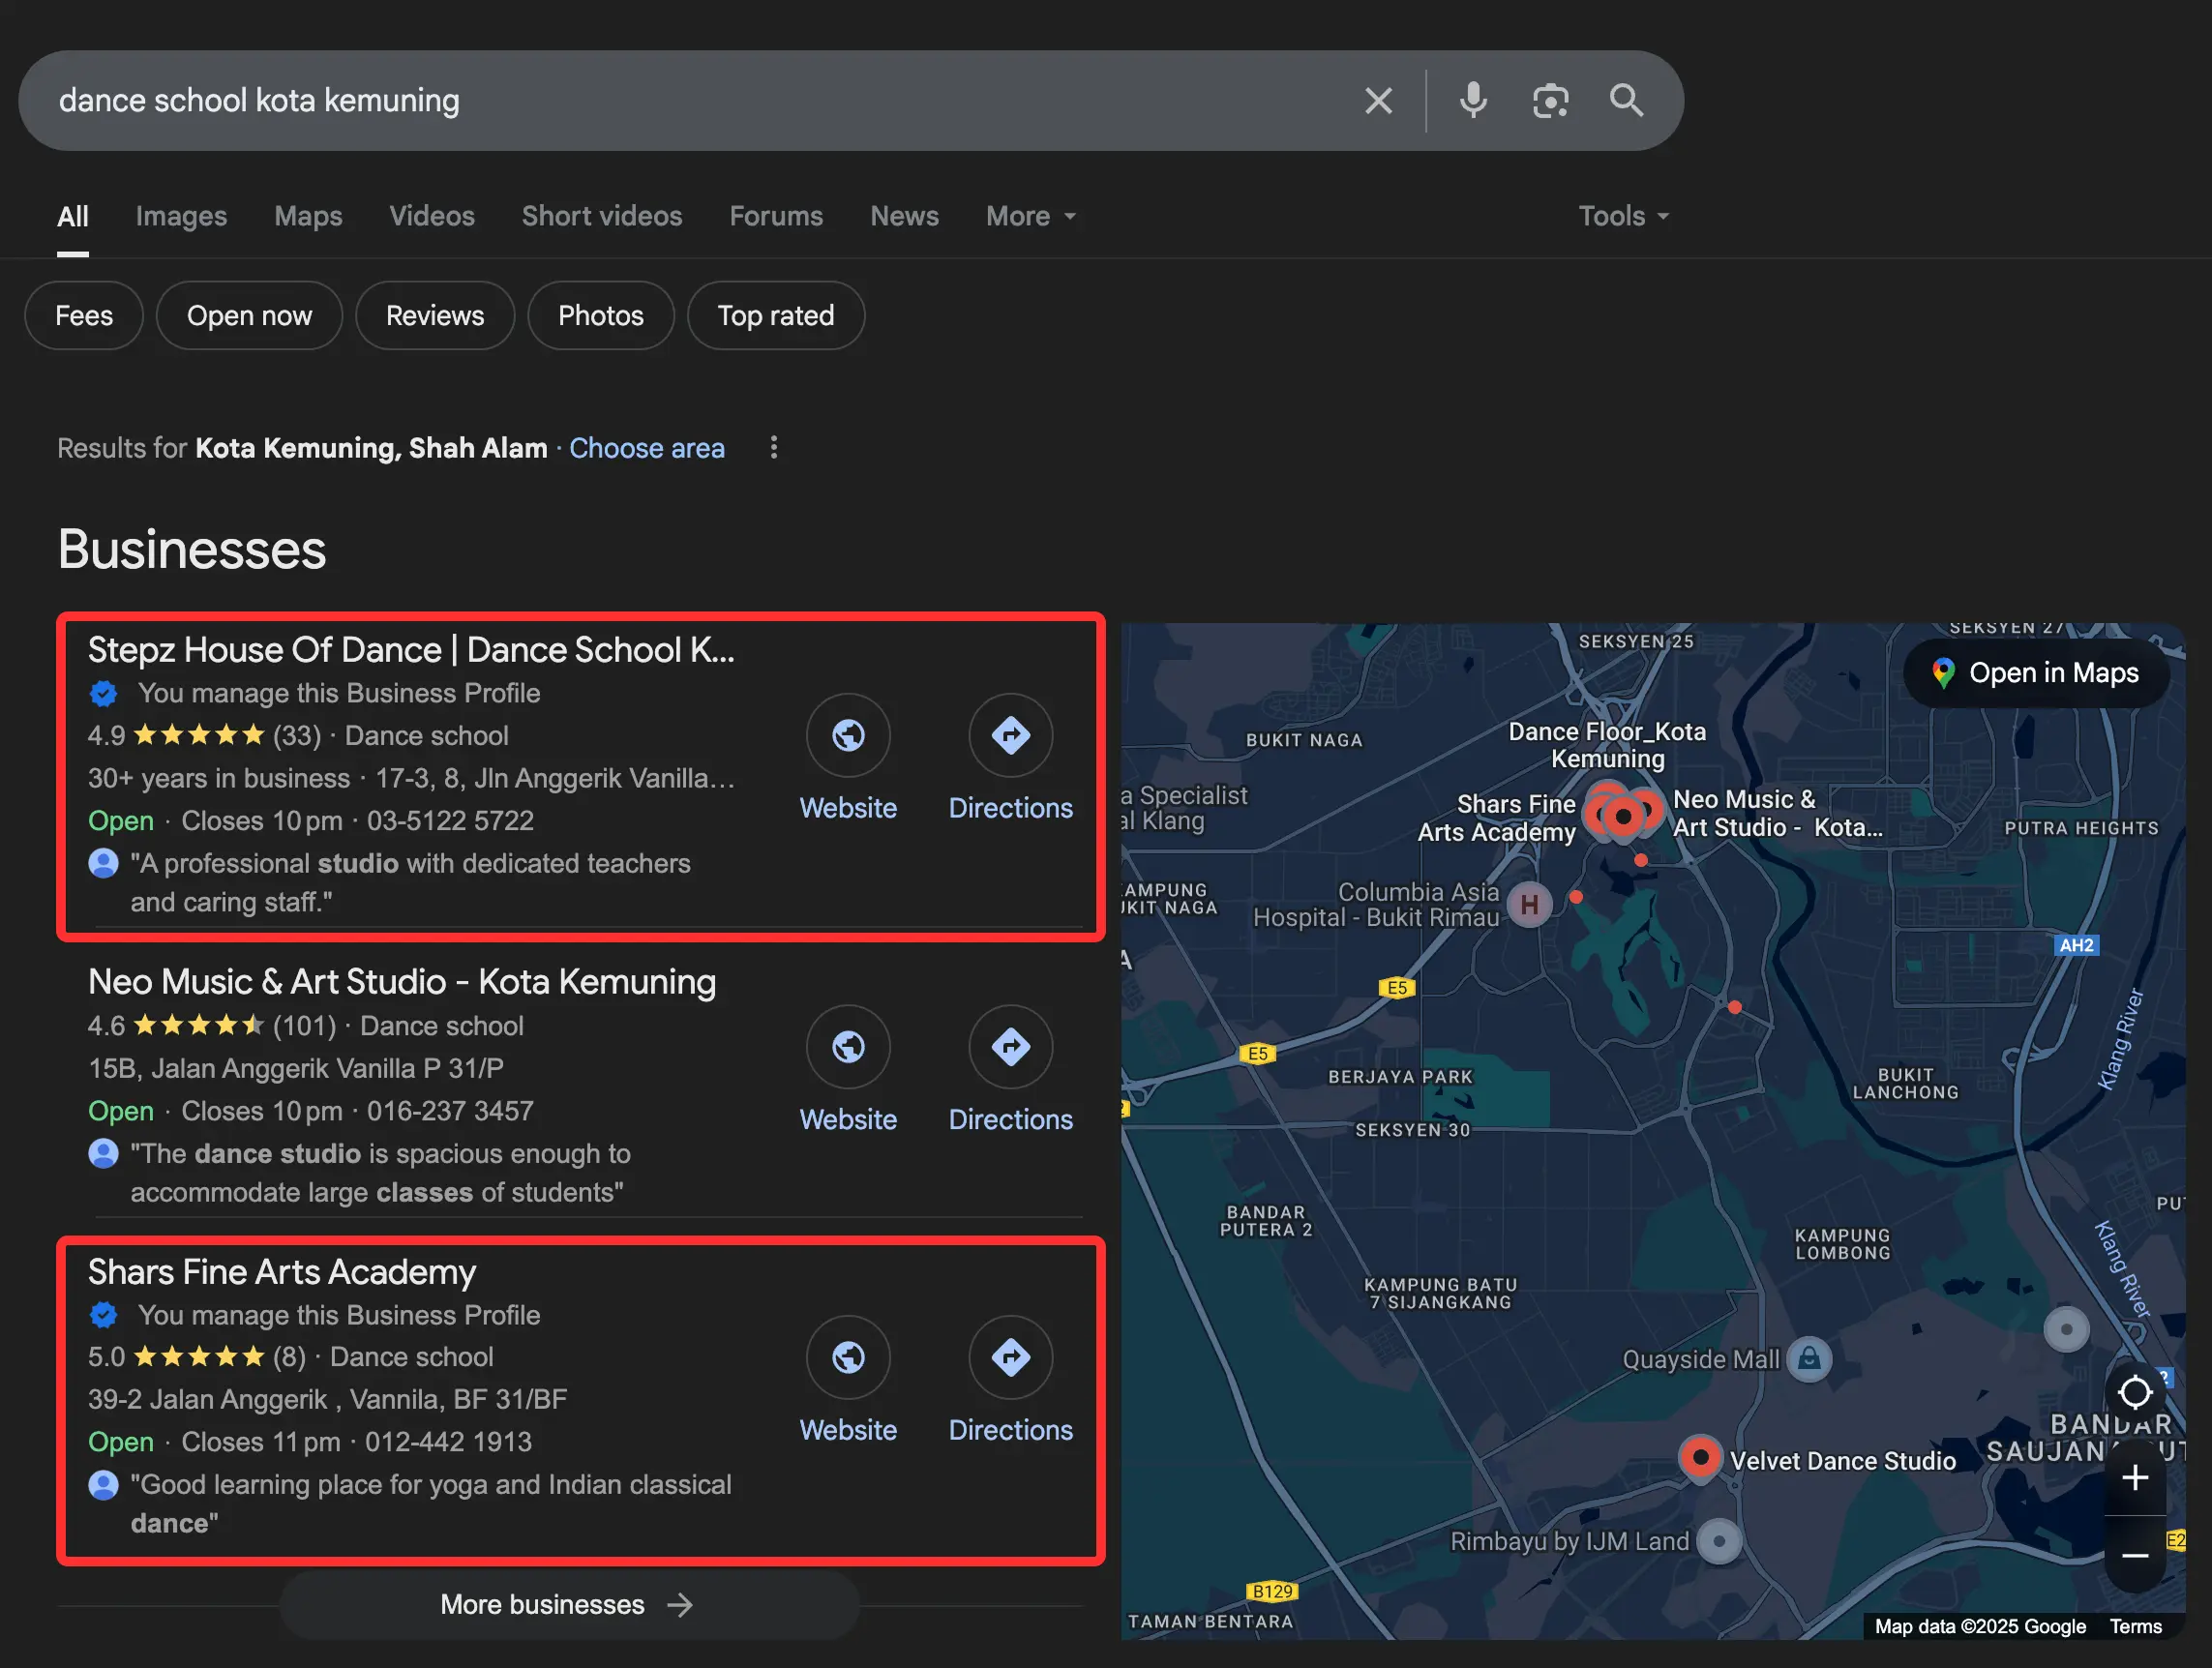Click Shars Fine Arts verified badge
The image size is (2212, 1668).
103,1315
